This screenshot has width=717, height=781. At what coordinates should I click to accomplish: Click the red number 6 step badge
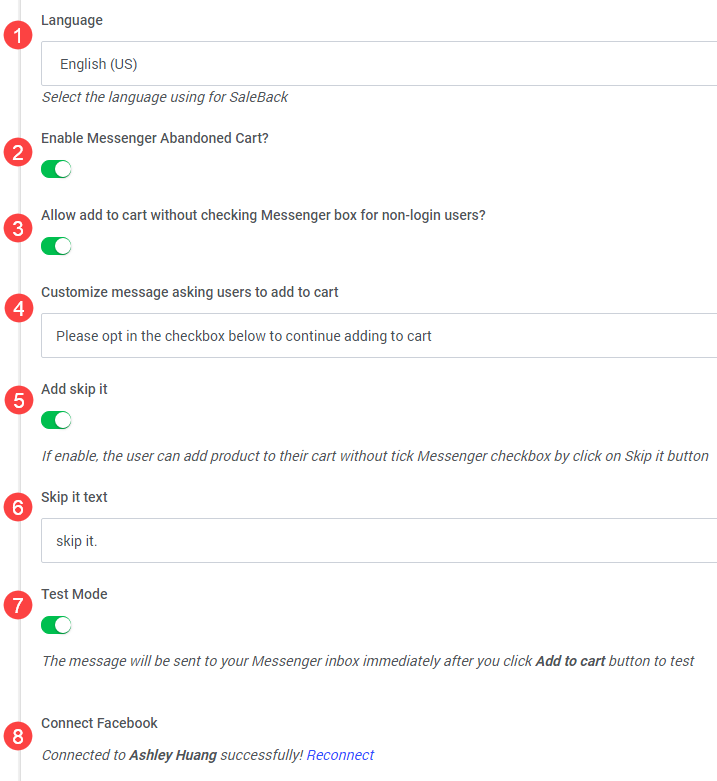point(18,507)
